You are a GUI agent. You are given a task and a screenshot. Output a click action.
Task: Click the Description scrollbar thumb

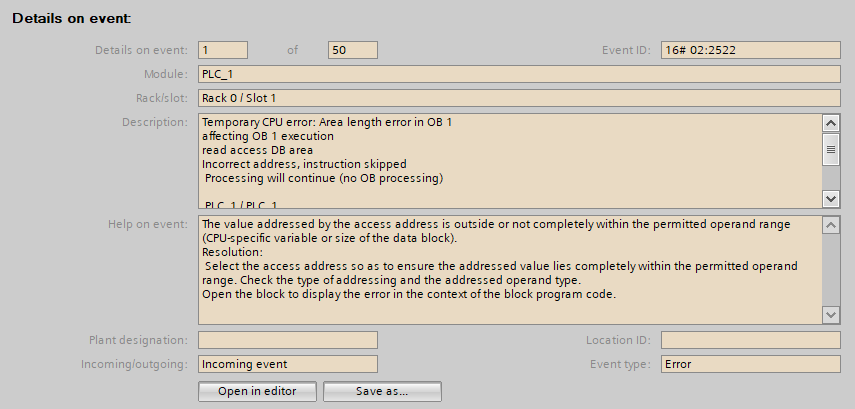[x=830, y=150]
